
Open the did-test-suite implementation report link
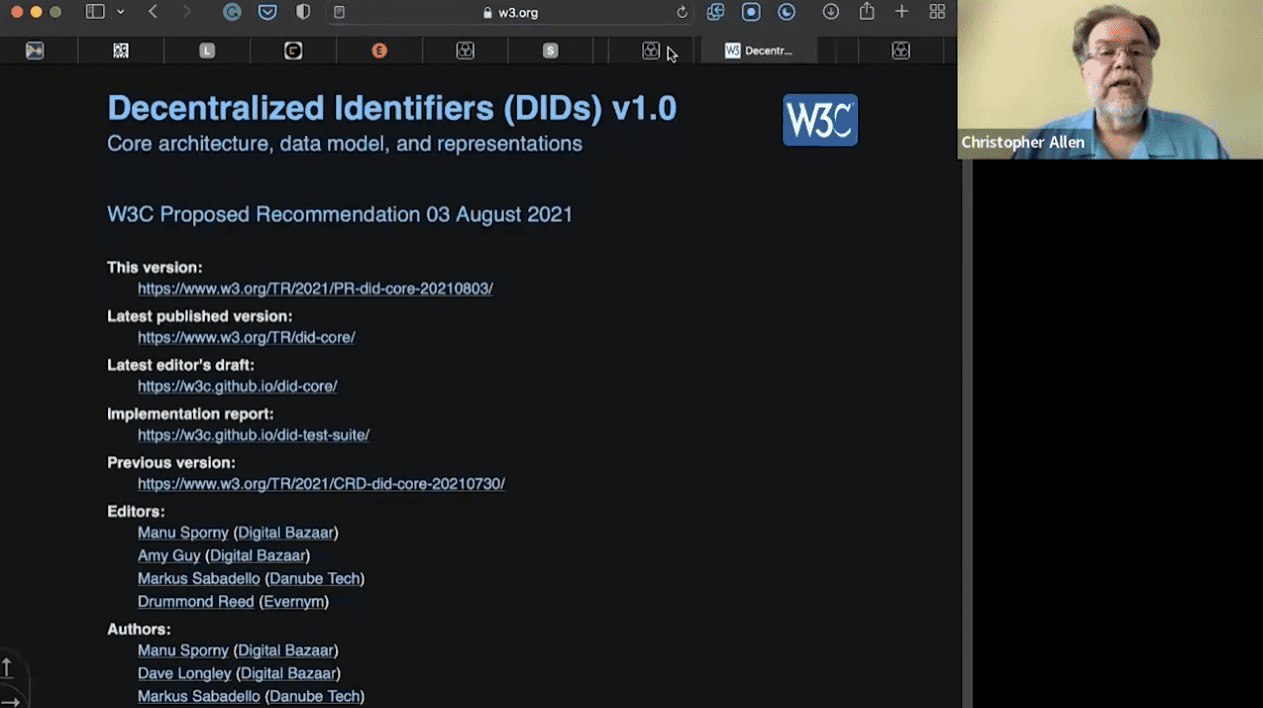pyautogui.click(x=253, y=435)
